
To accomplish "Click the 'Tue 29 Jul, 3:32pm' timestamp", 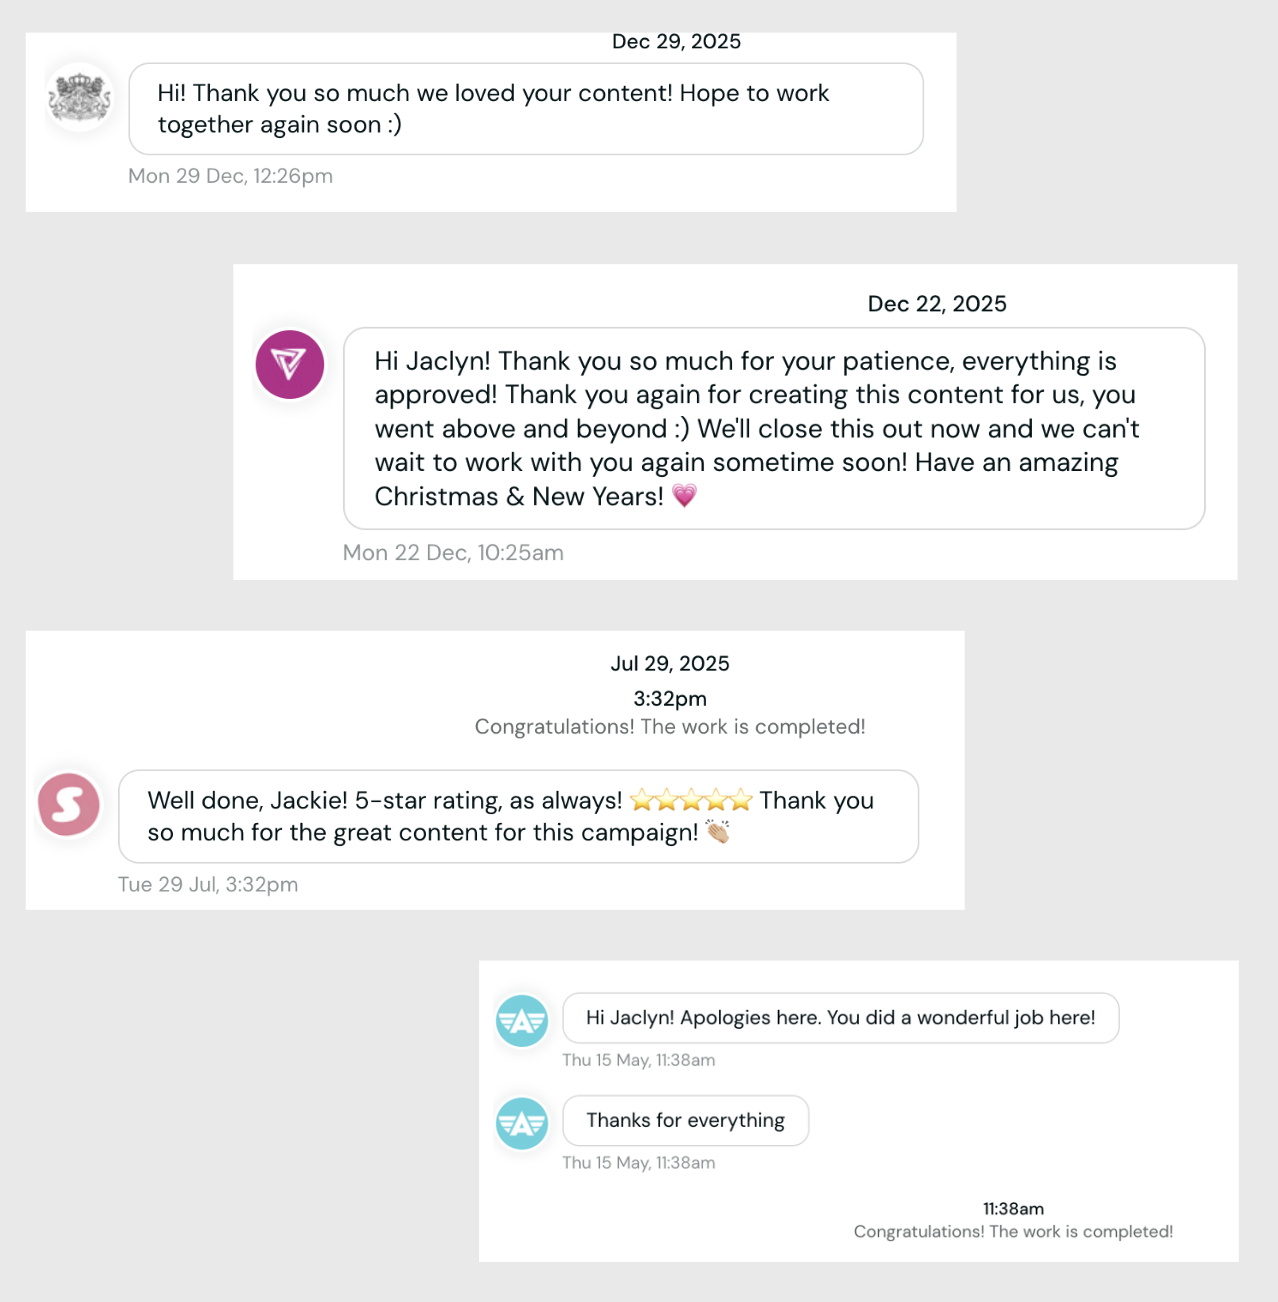I will (x=208, y=884).
